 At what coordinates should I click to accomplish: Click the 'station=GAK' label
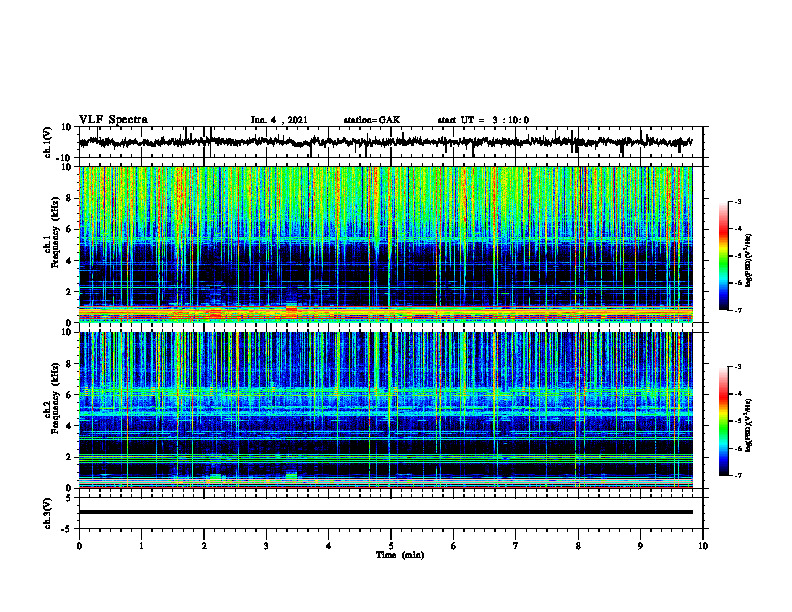tap(372, 120)
